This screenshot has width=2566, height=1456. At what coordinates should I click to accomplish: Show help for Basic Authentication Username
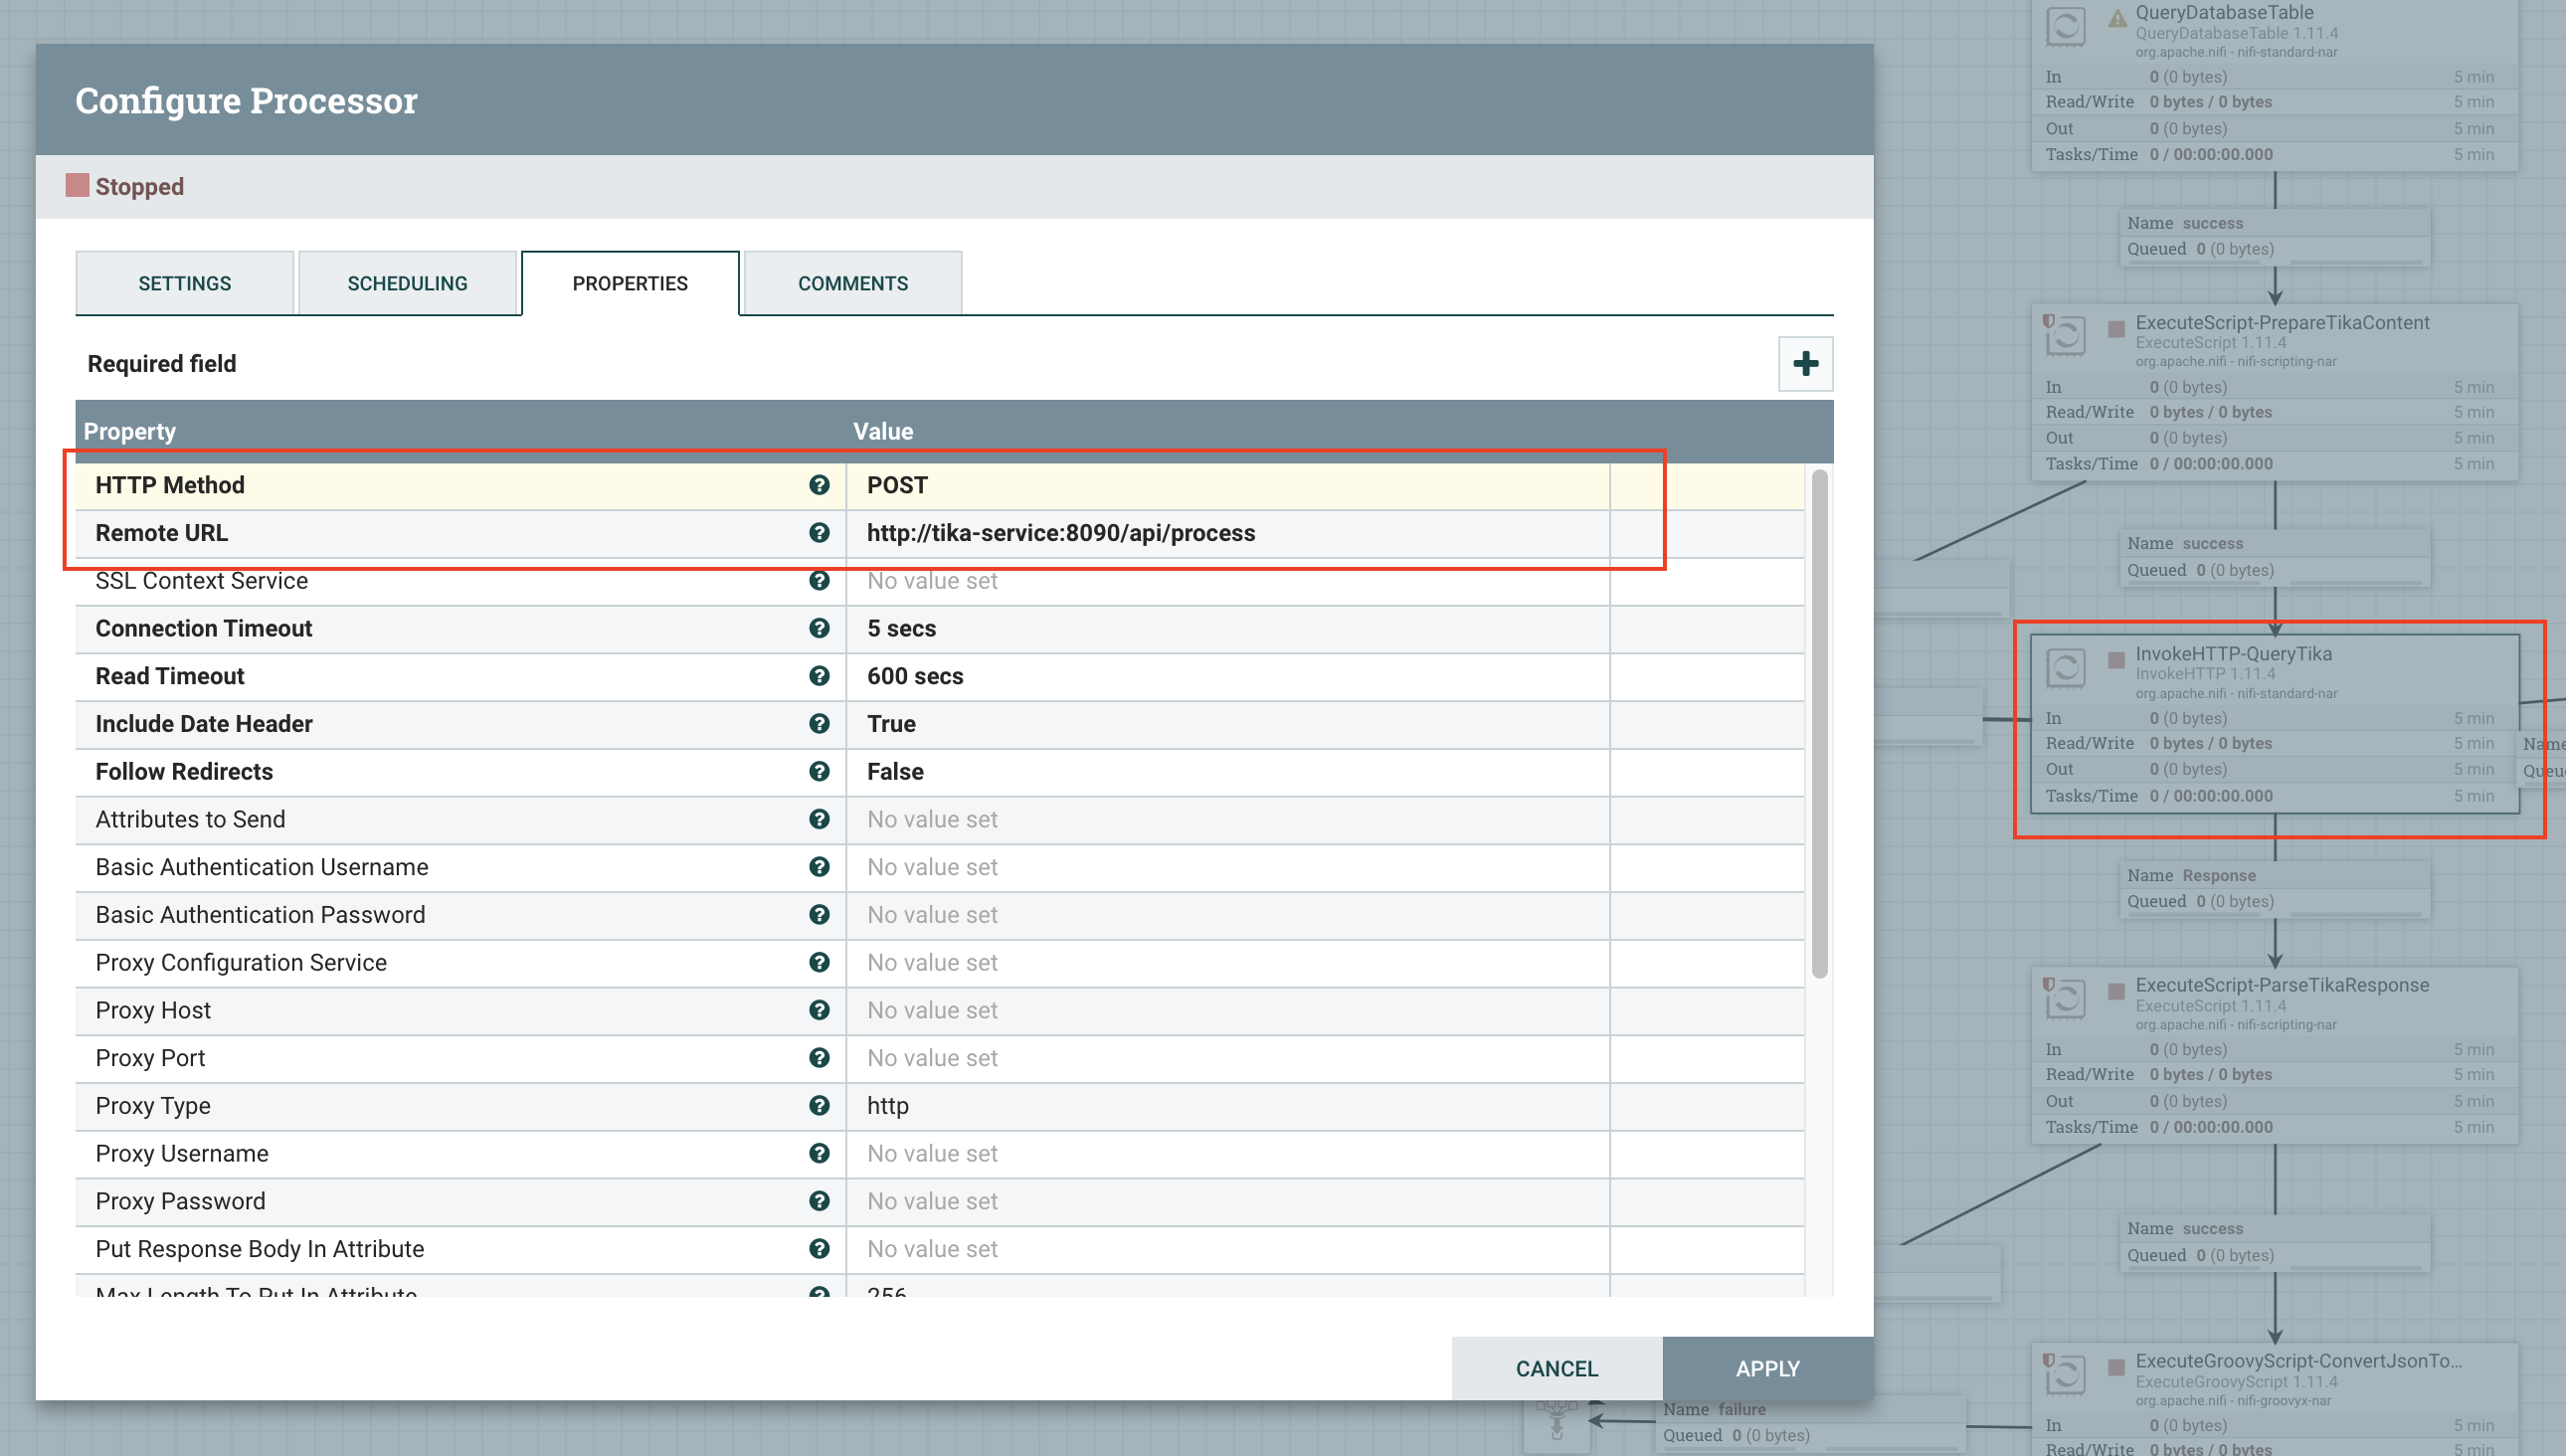tap(819, 867)
